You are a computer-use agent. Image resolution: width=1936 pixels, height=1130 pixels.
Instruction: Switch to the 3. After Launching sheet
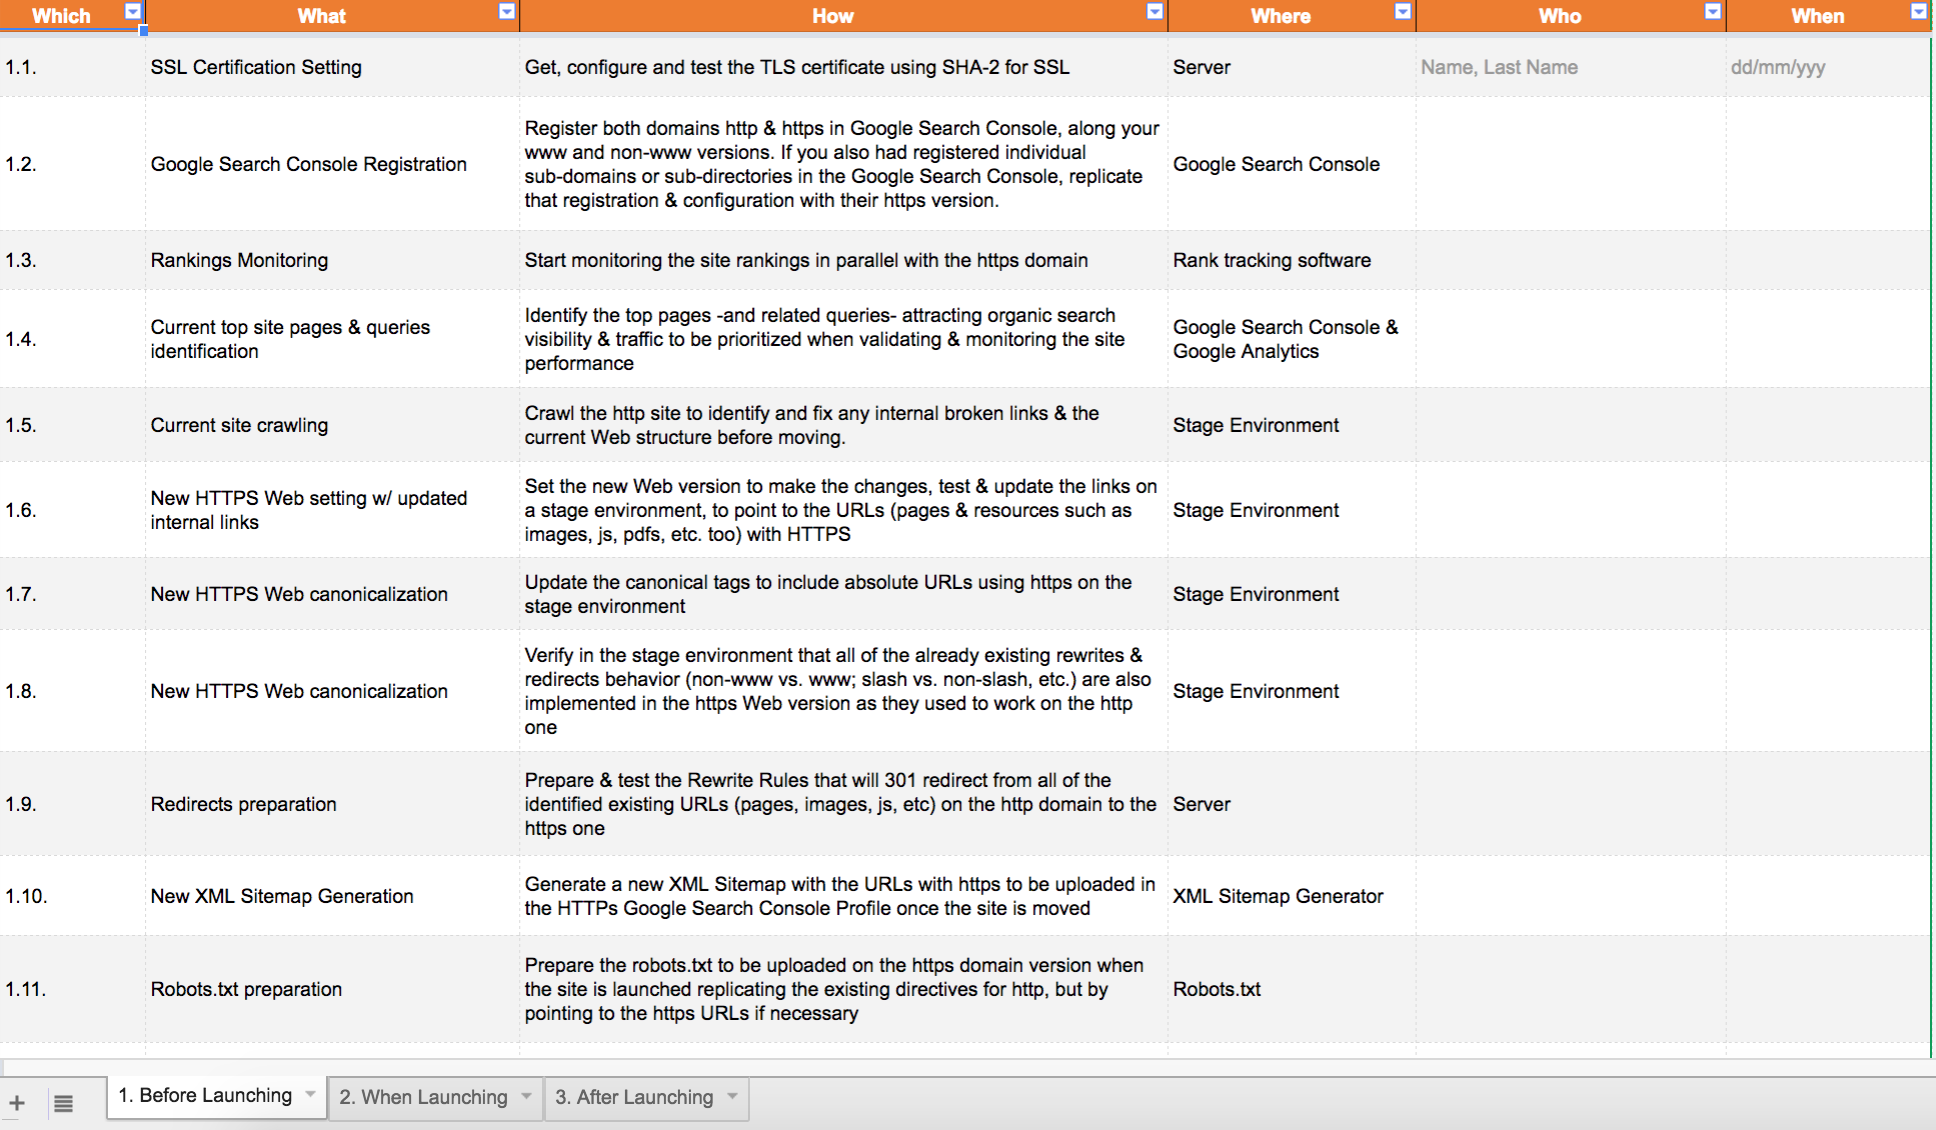634,1097
